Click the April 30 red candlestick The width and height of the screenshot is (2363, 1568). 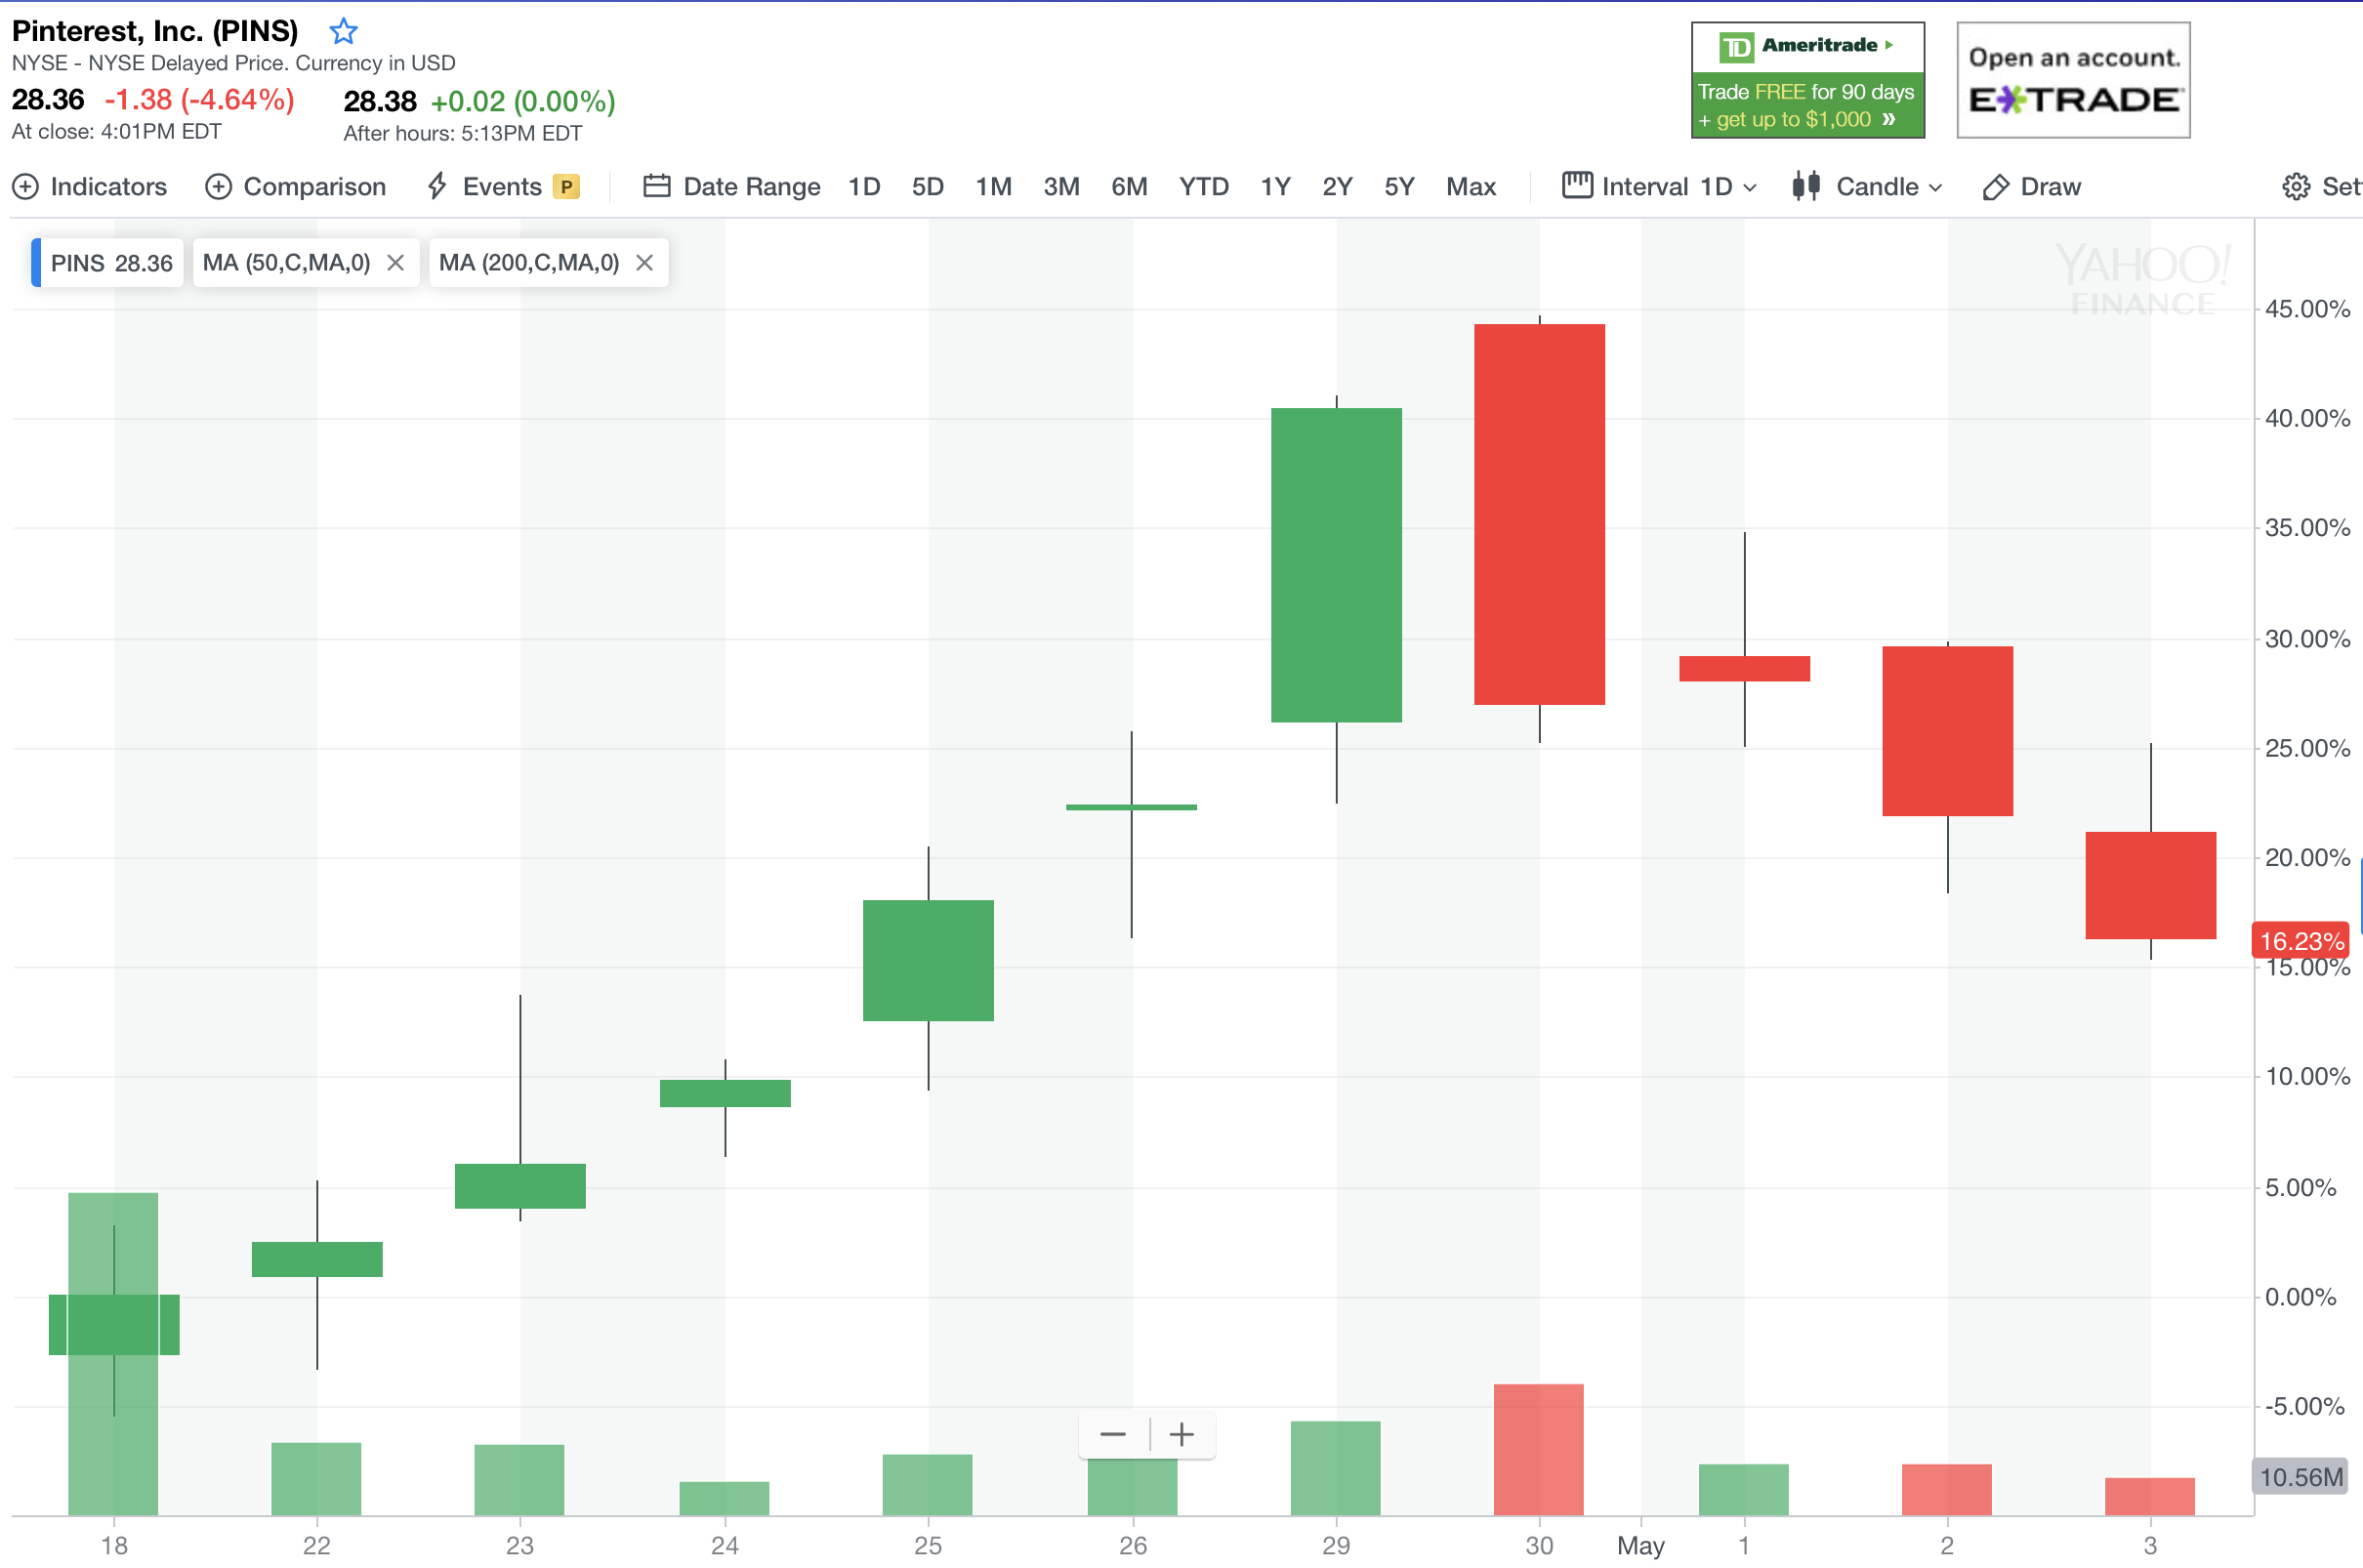pyautogui.click(x=1539, y=515)
